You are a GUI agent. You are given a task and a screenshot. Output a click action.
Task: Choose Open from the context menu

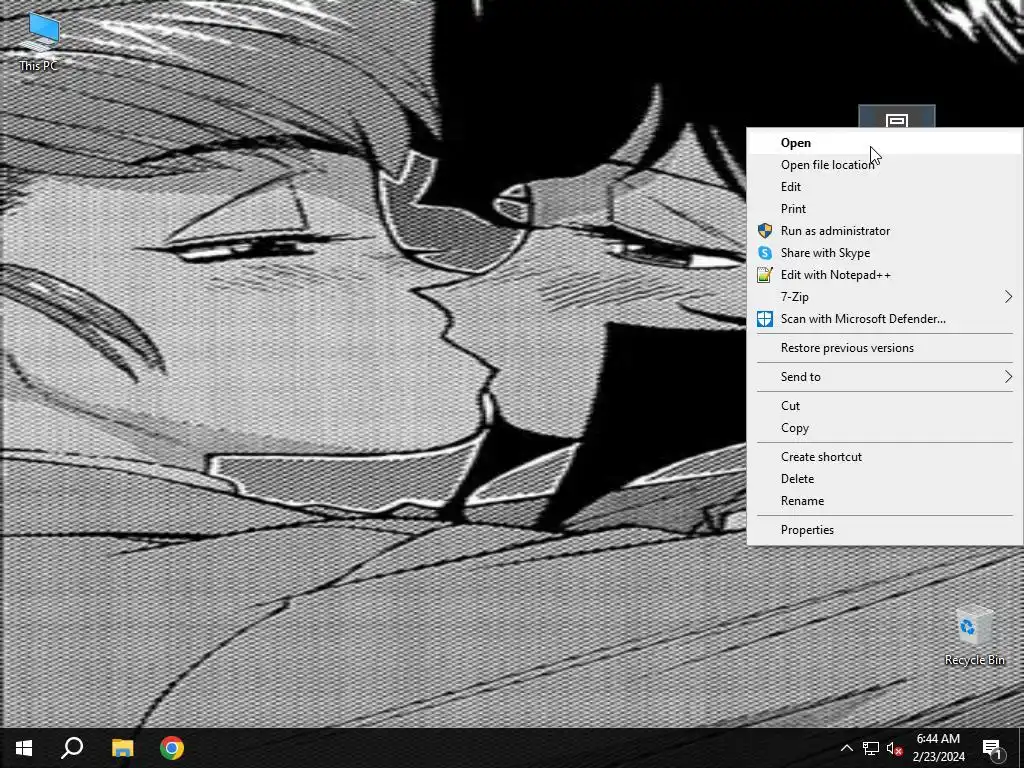[885, 142]
